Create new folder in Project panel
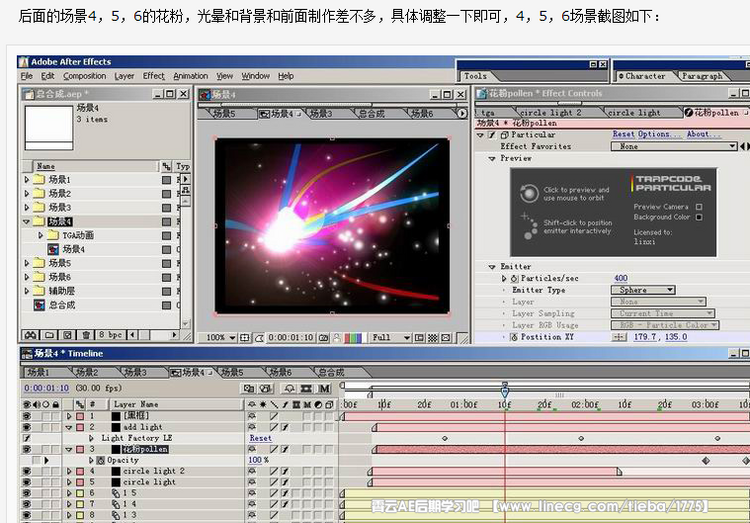Screen dimensions: 750x523 [x=49, y=335]
